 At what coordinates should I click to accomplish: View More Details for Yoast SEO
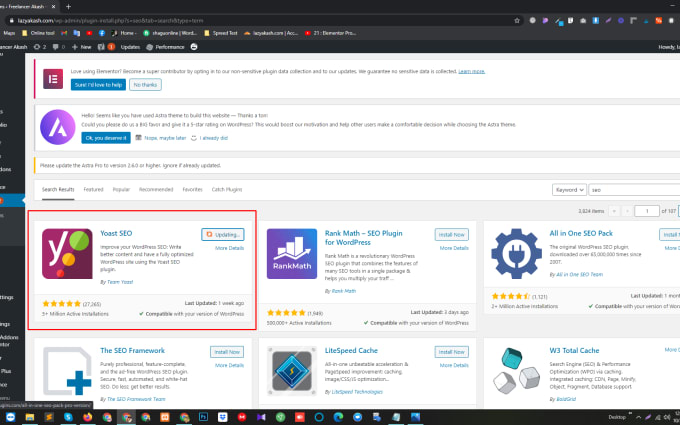coord(229,248)
